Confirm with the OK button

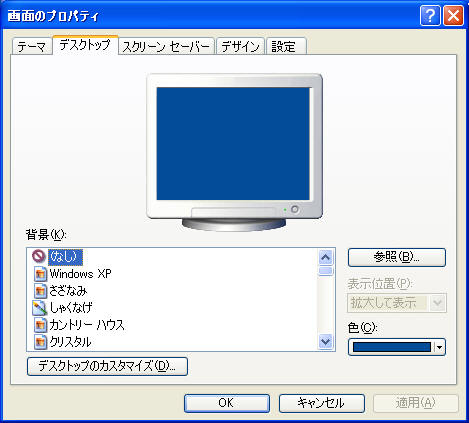(x=227, y=403)
